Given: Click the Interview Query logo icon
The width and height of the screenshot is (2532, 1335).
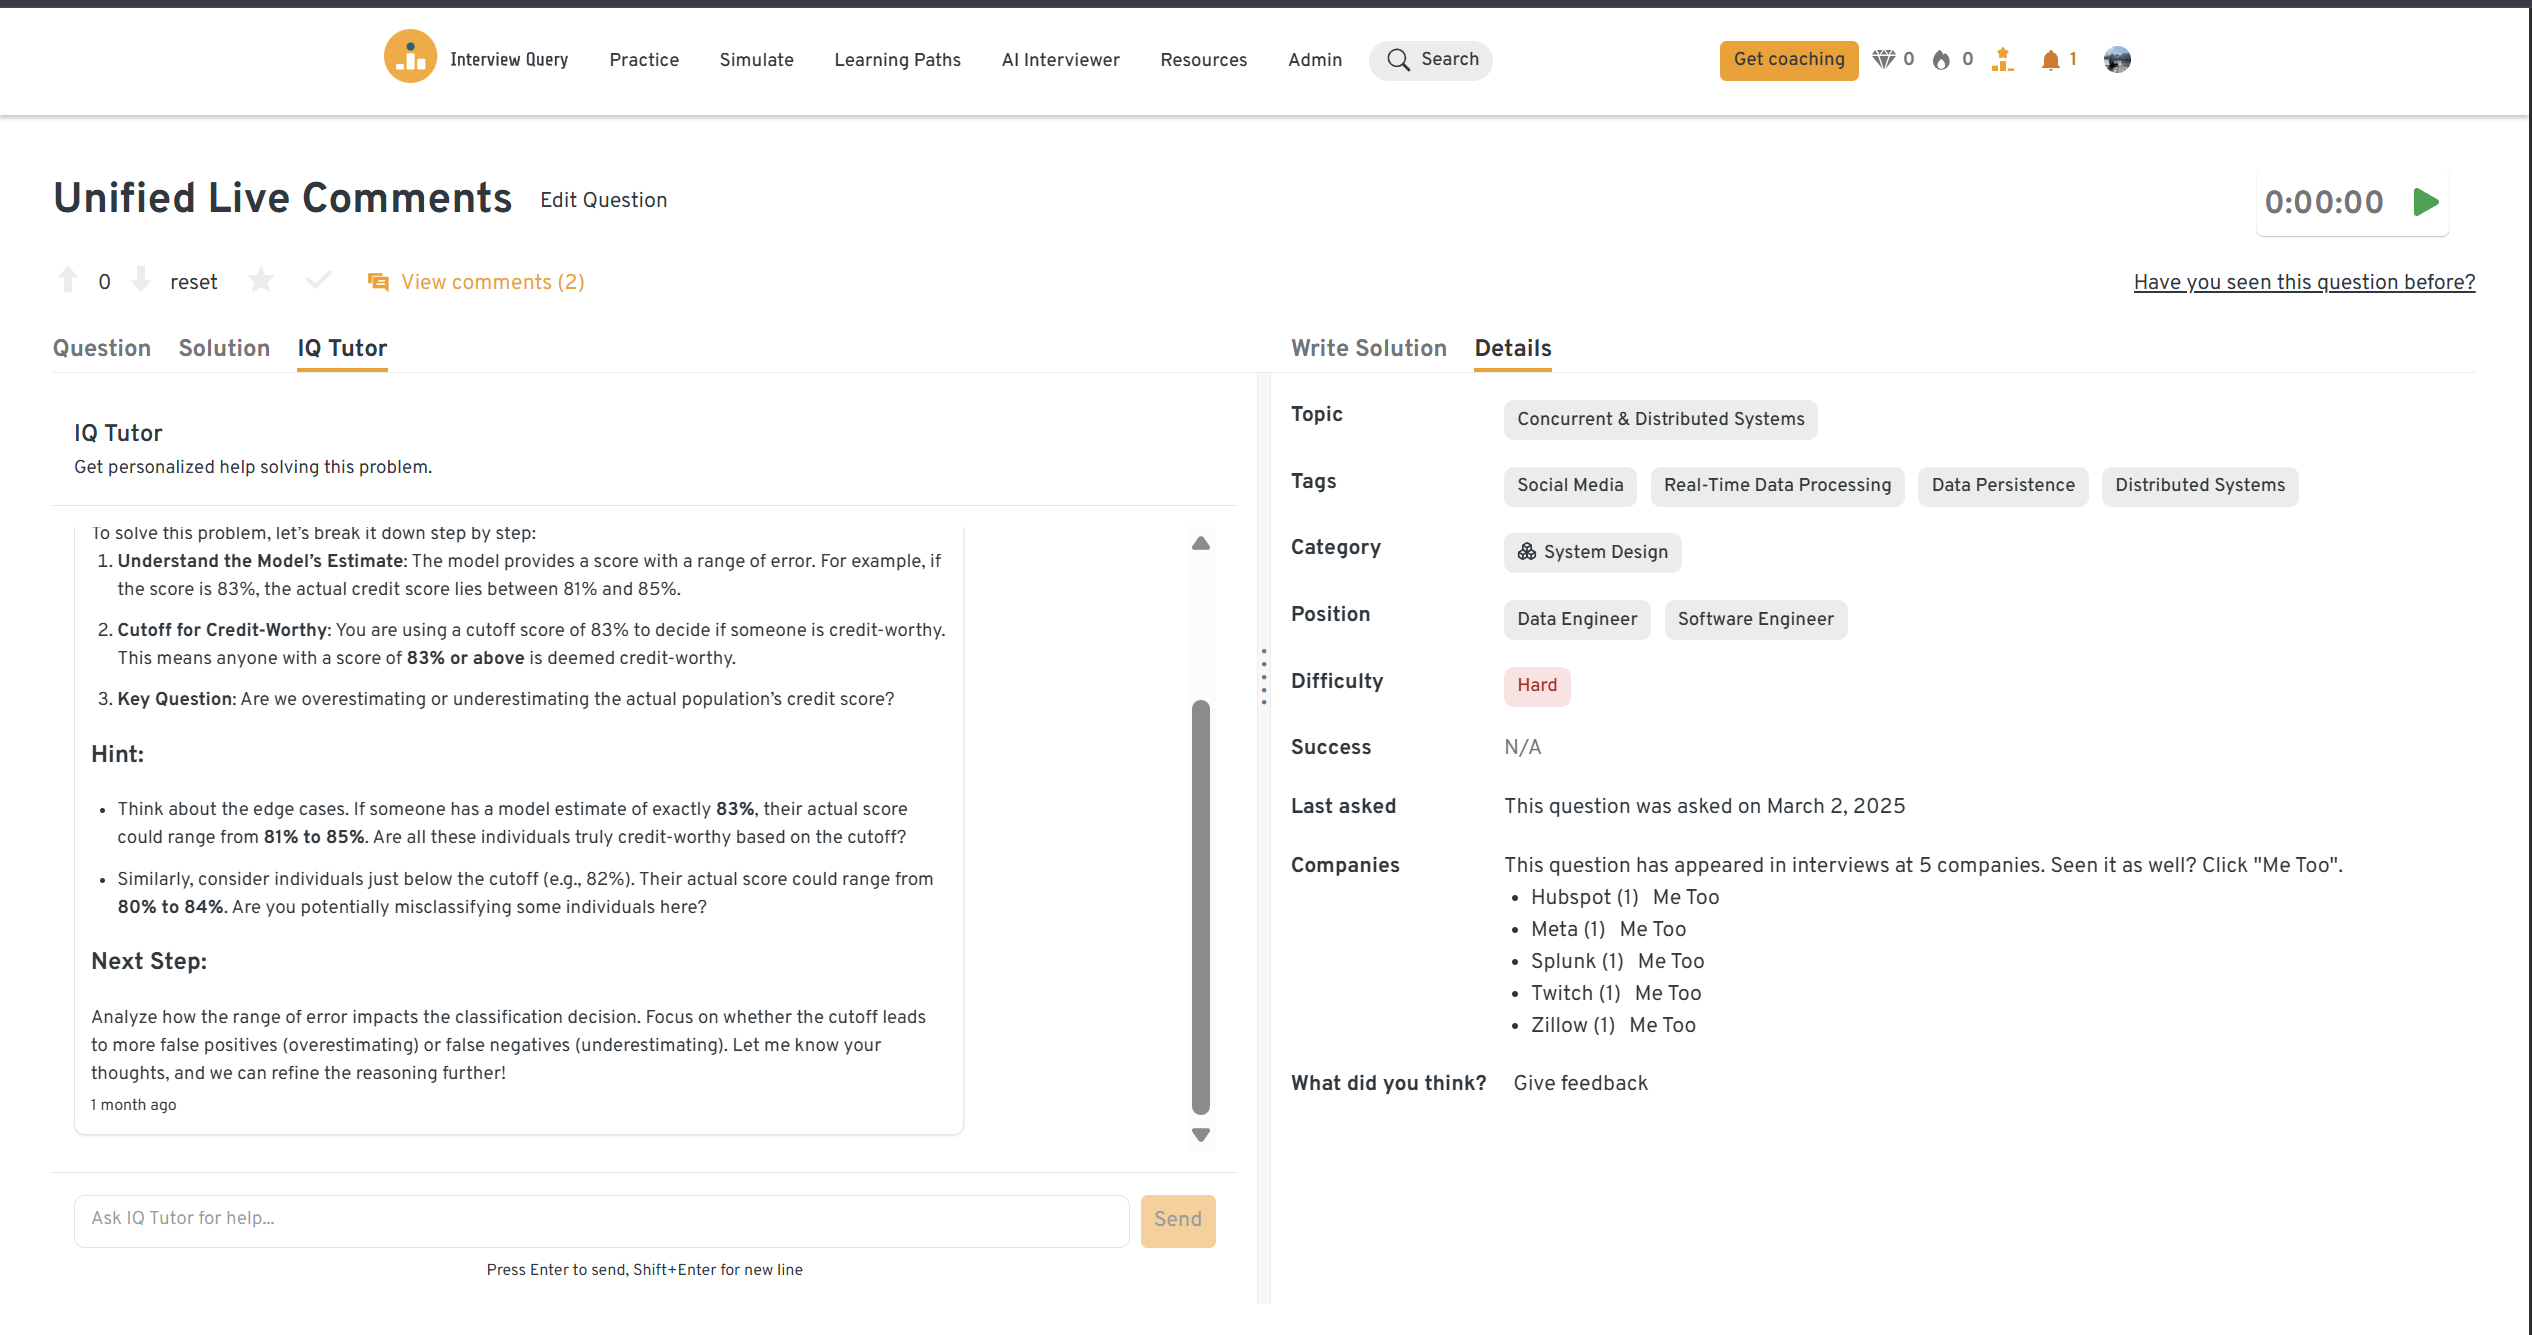Looking at the screenshot, I should coord(410,58).
